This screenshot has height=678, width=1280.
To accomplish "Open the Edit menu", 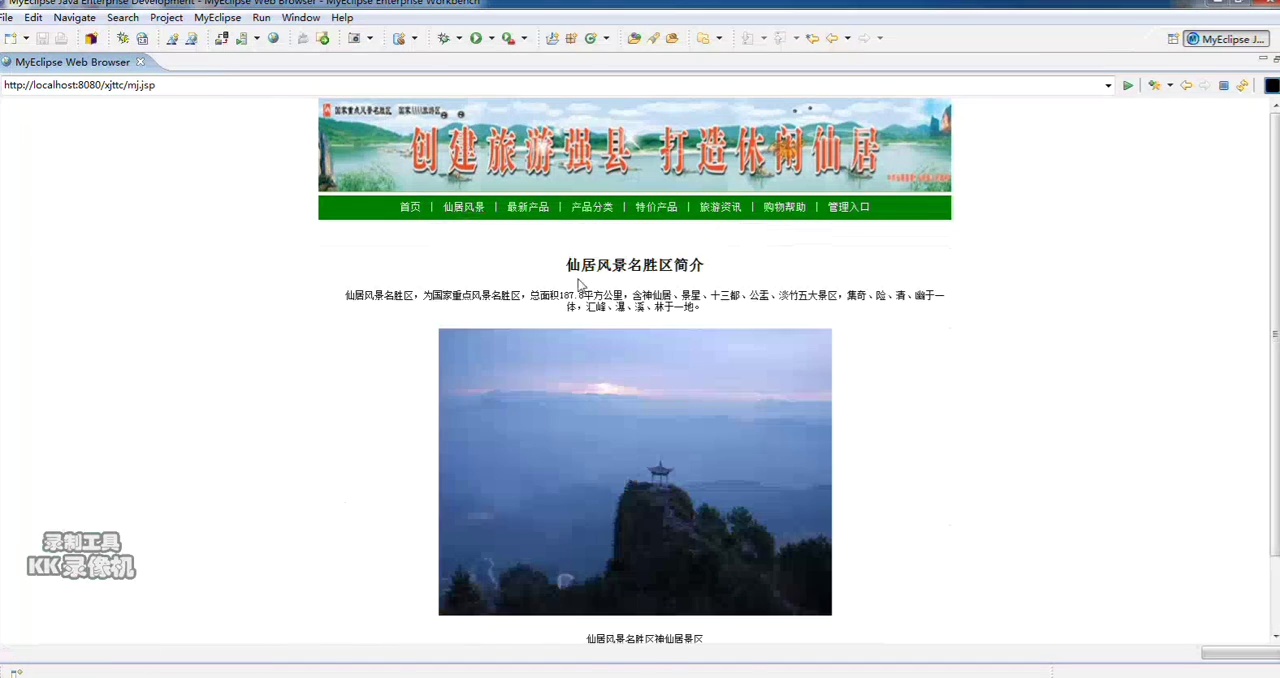I will coord(33,18).
